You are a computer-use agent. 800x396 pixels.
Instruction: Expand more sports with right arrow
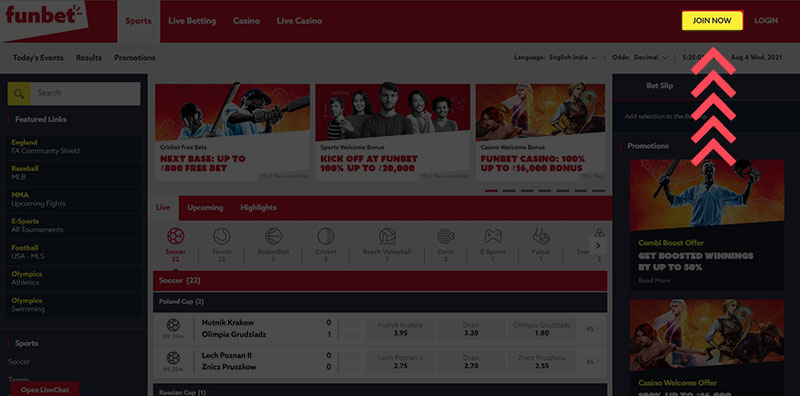pos(598,245)
